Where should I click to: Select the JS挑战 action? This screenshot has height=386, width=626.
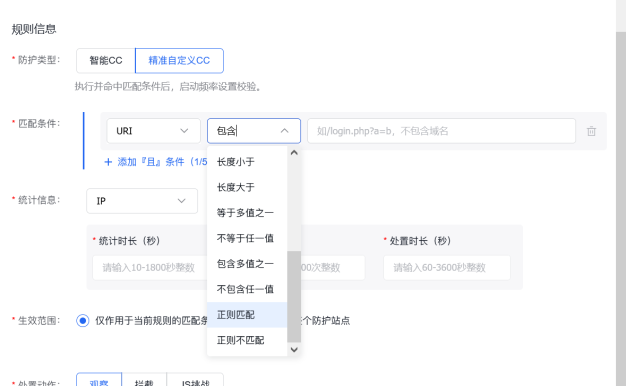point(195,381)
